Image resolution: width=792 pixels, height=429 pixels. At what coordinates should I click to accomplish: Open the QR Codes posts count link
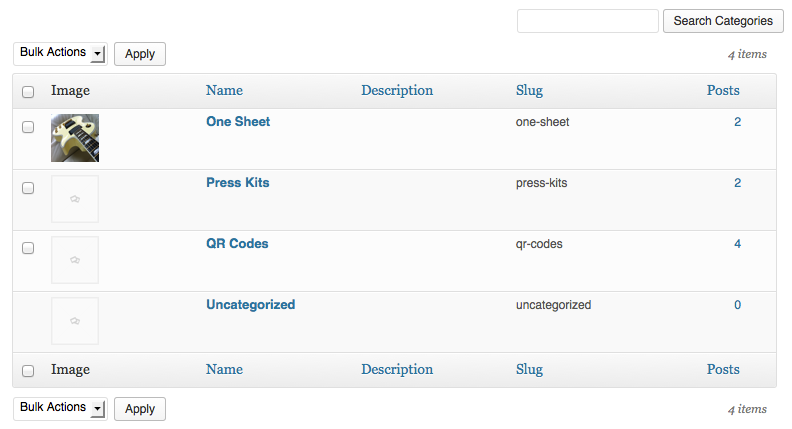point(737,244)
